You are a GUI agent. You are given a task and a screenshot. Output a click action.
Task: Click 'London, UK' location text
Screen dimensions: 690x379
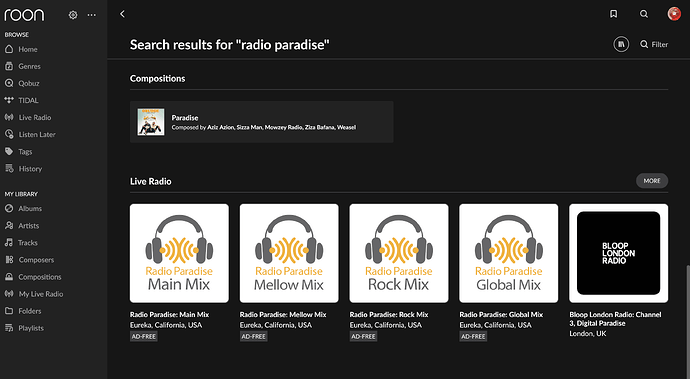(587, 334)
